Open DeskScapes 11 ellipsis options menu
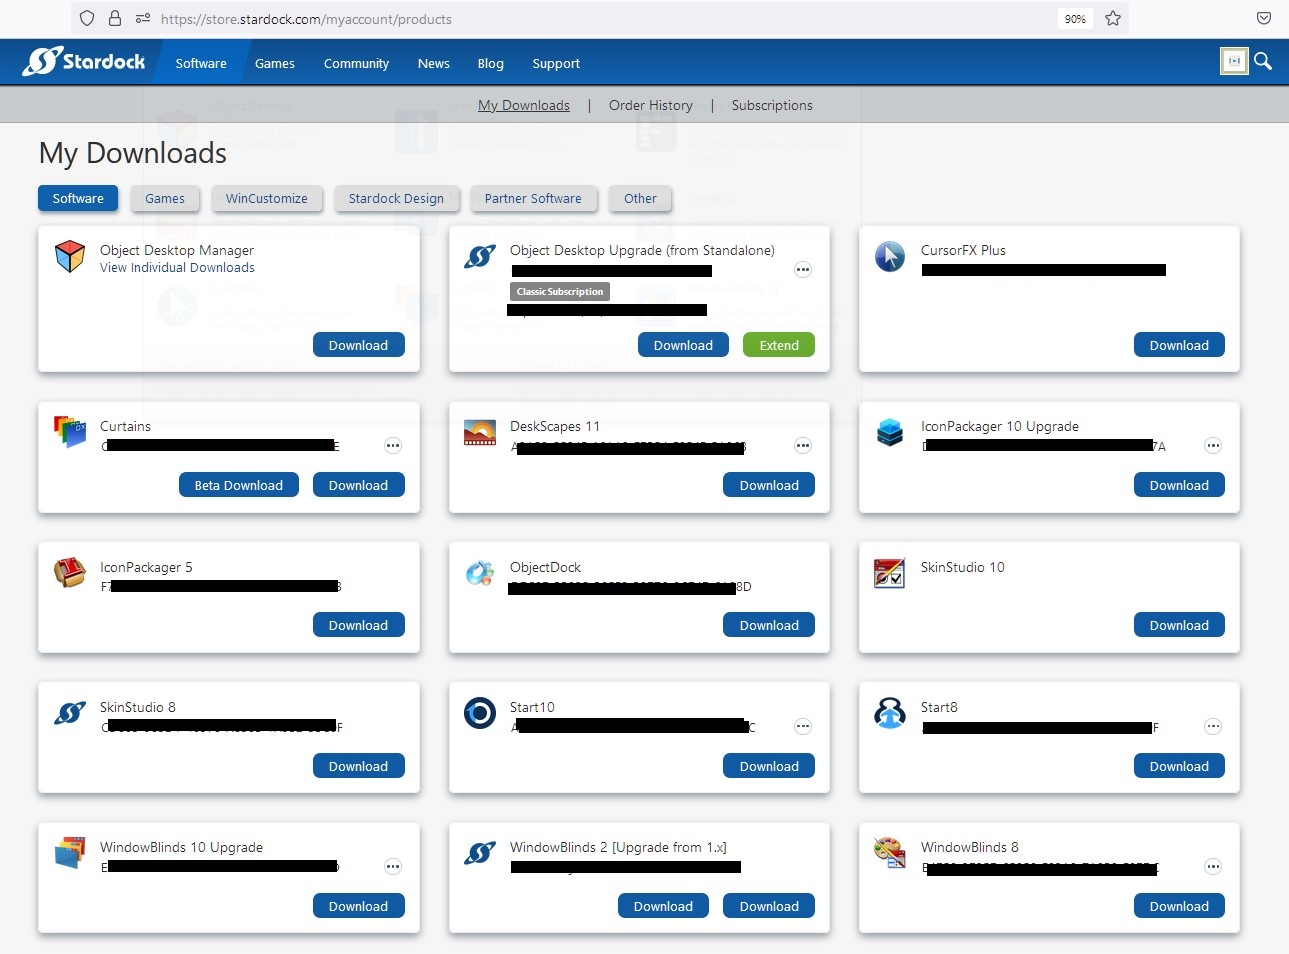Image resolution: width=1289 pixels, height=954 pixels. (x=803, y=446)
